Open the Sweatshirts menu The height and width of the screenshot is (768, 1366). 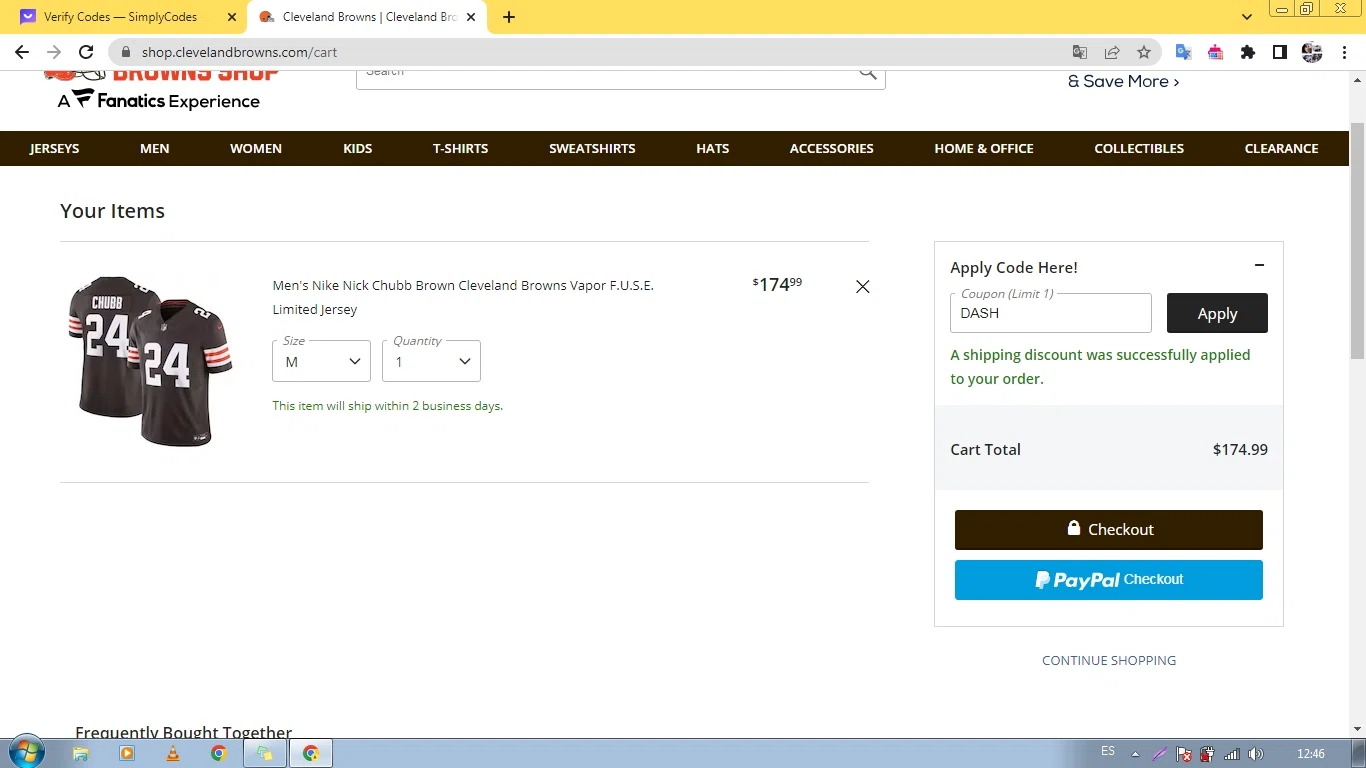[x=592, y=148]
